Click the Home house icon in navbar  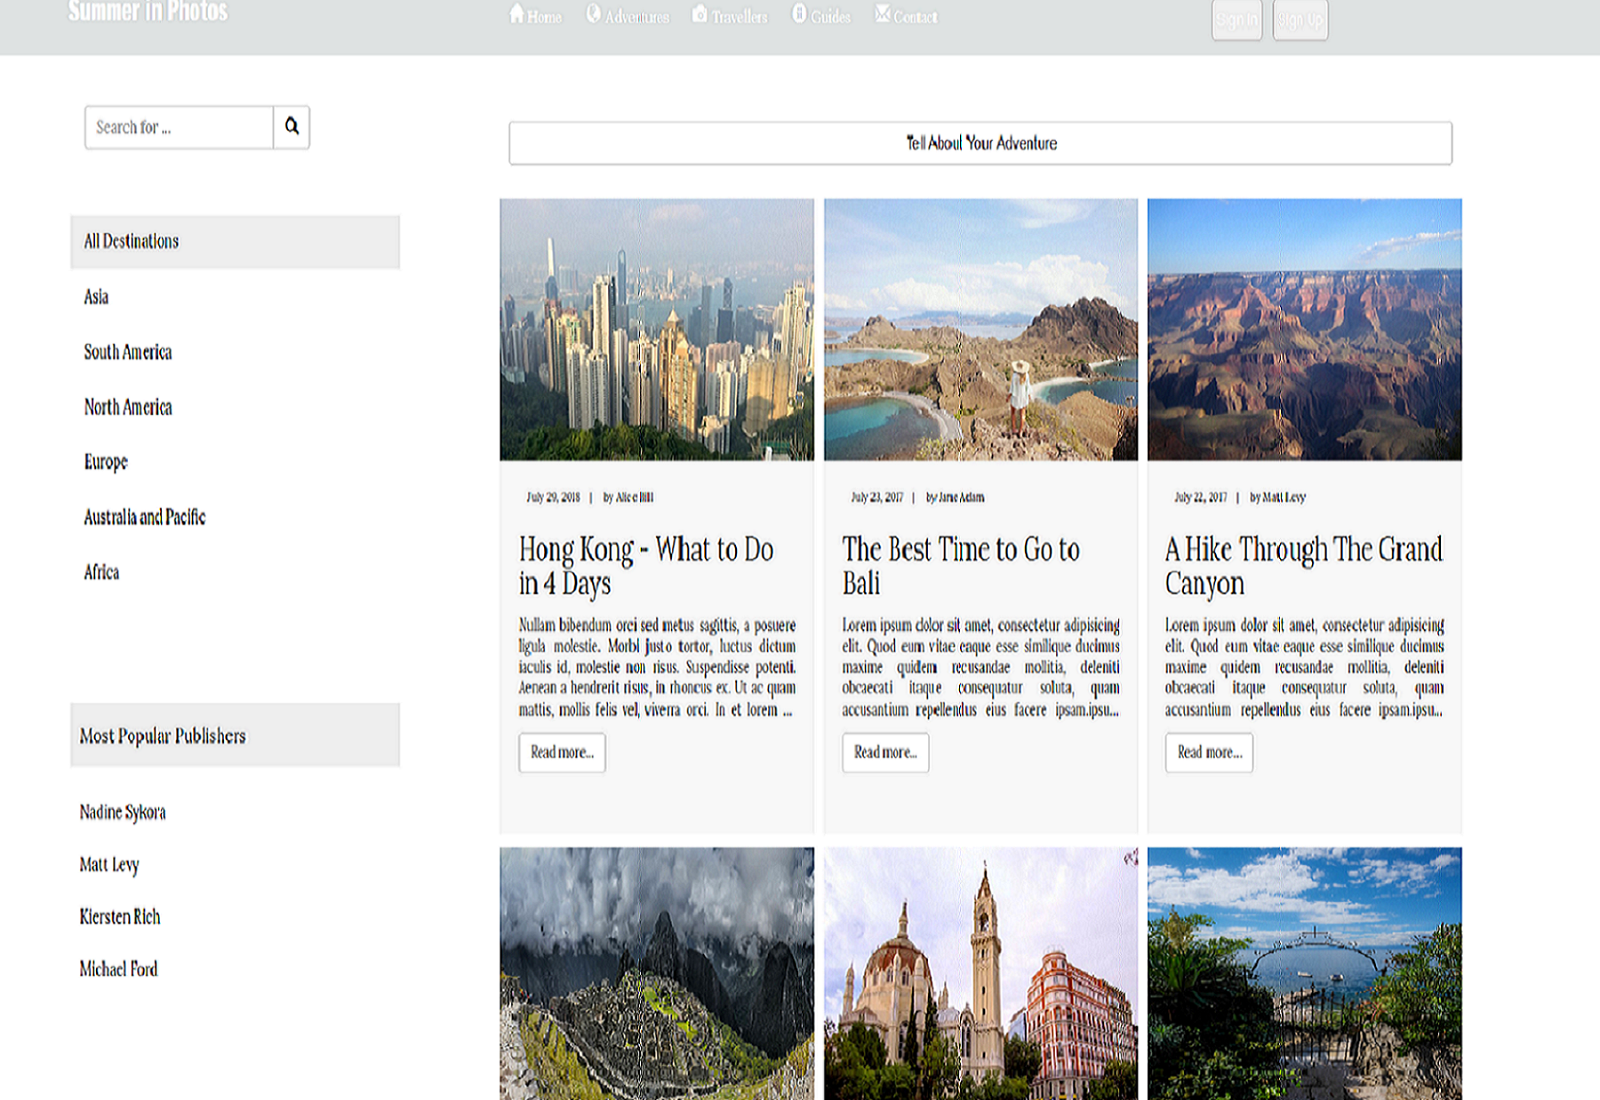516,15
